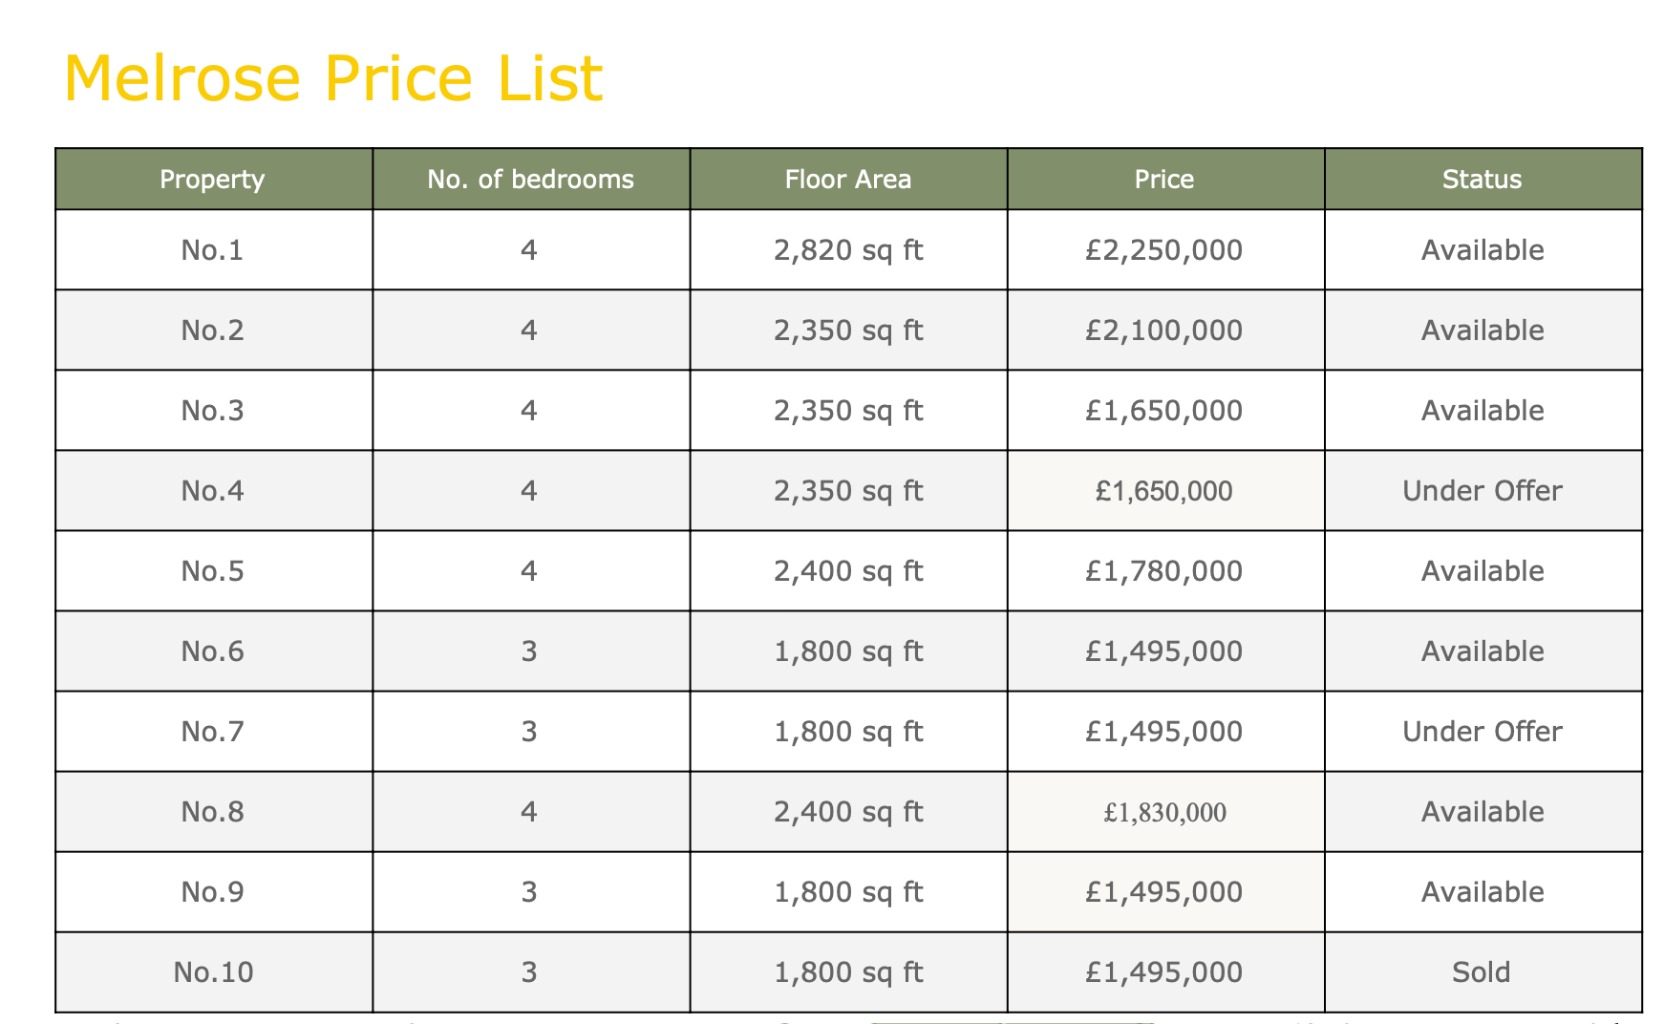Viewport: 1679px width, 1024px height.
Task: Select the Property column header
Action: tap(214, 179)
